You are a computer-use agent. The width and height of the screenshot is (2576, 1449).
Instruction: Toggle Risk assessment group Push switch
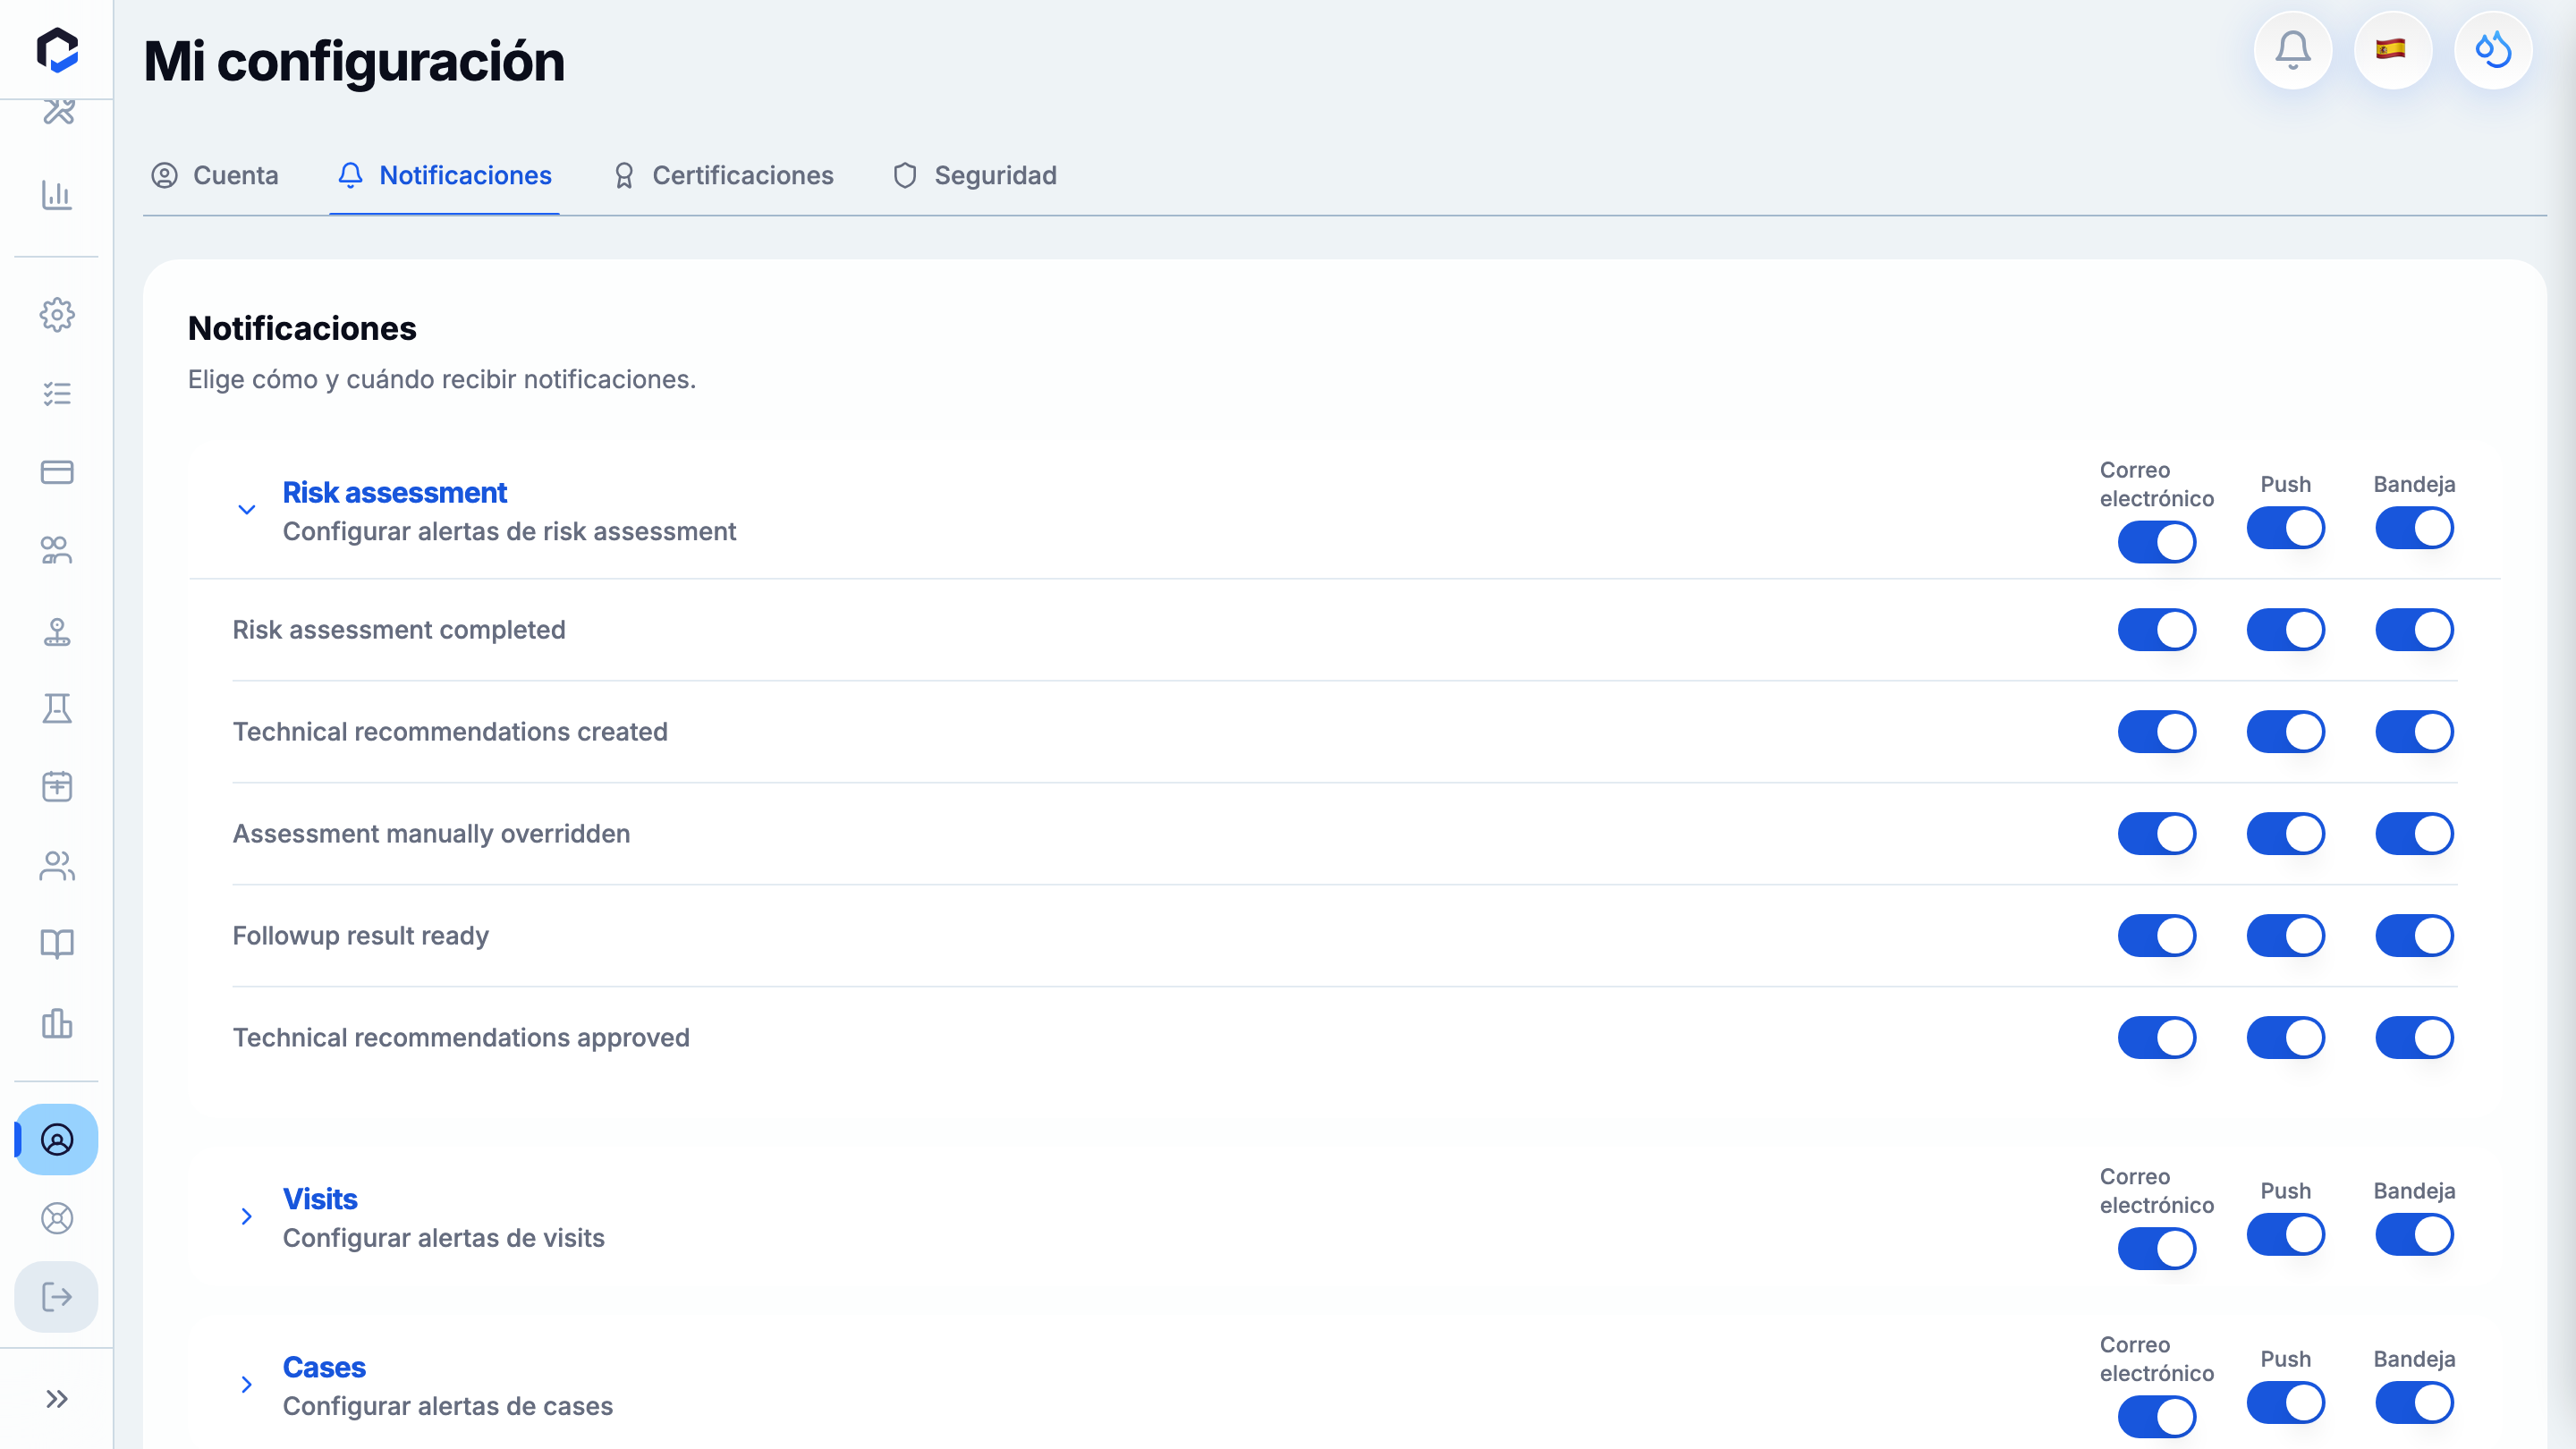pos(2286,528)
